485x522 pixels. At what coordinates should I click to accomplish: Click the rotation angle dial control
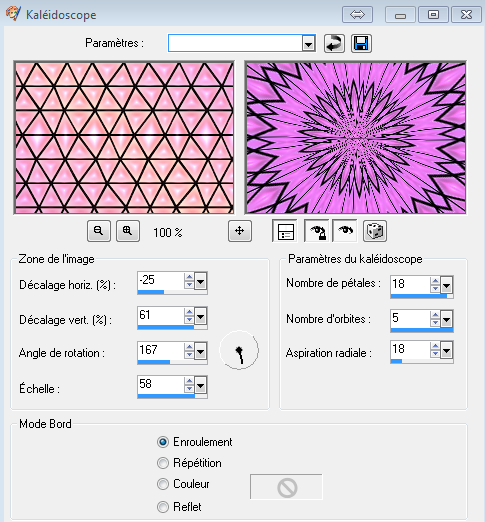239,350
